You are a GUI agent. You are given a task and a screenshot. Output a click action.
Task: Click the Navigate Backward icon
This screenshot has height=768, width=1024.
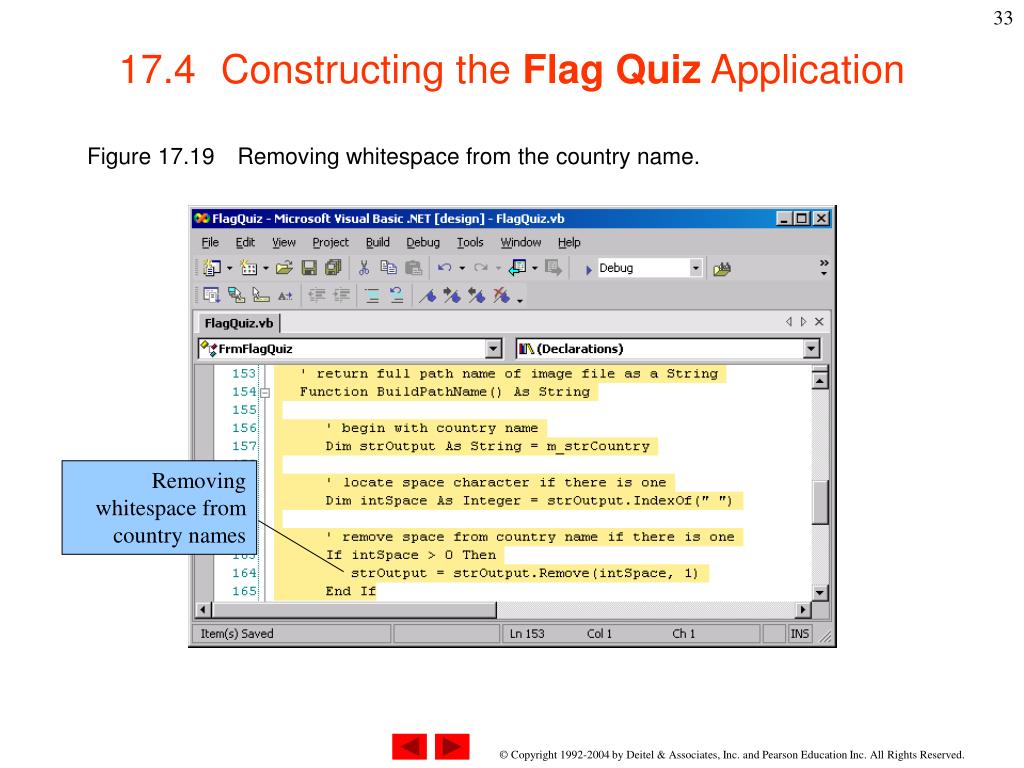518,268
